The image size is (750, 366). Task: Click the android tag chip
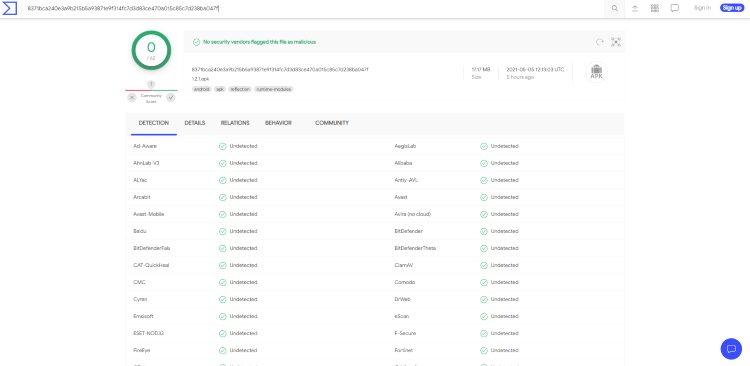201,89
